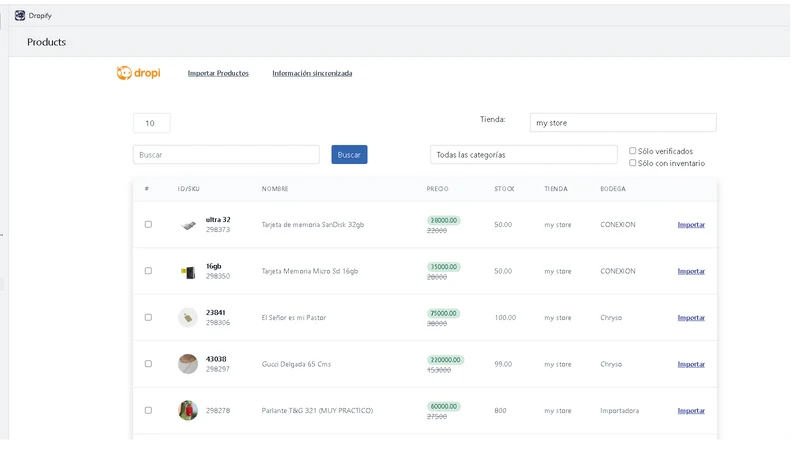Check the row for Tarjeta de memoria SanDisk 32gb
Screen dimensions: 800x450
point(148,224)
